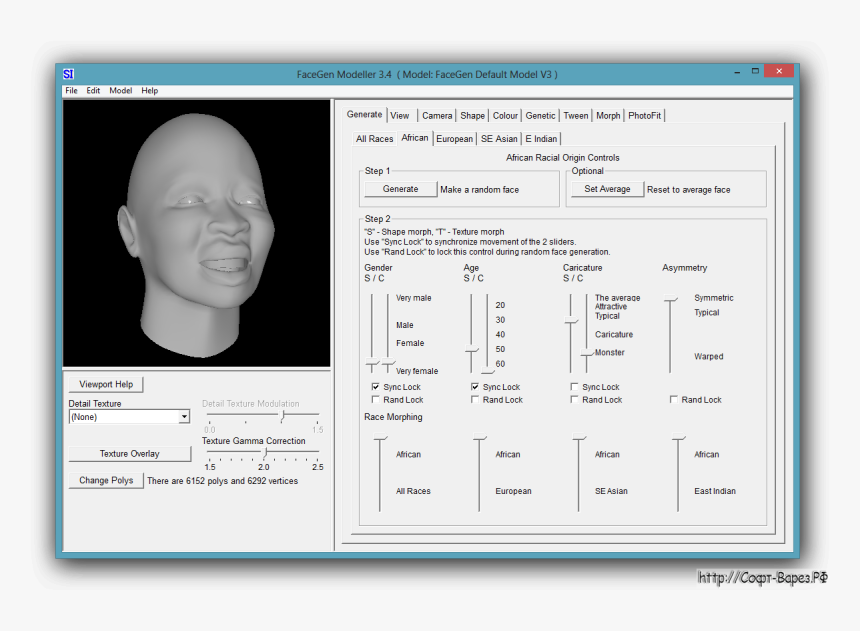Open the File menu
Viewport: 860px width, 631px height.
click(71, 91)
